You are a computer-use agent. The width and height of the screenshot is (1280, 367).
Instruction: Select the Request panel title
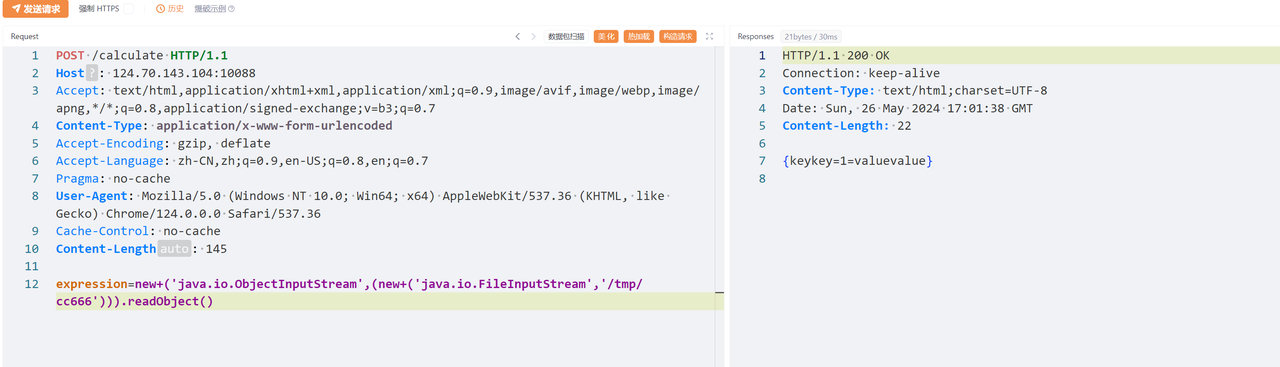(x=25, y=36)
